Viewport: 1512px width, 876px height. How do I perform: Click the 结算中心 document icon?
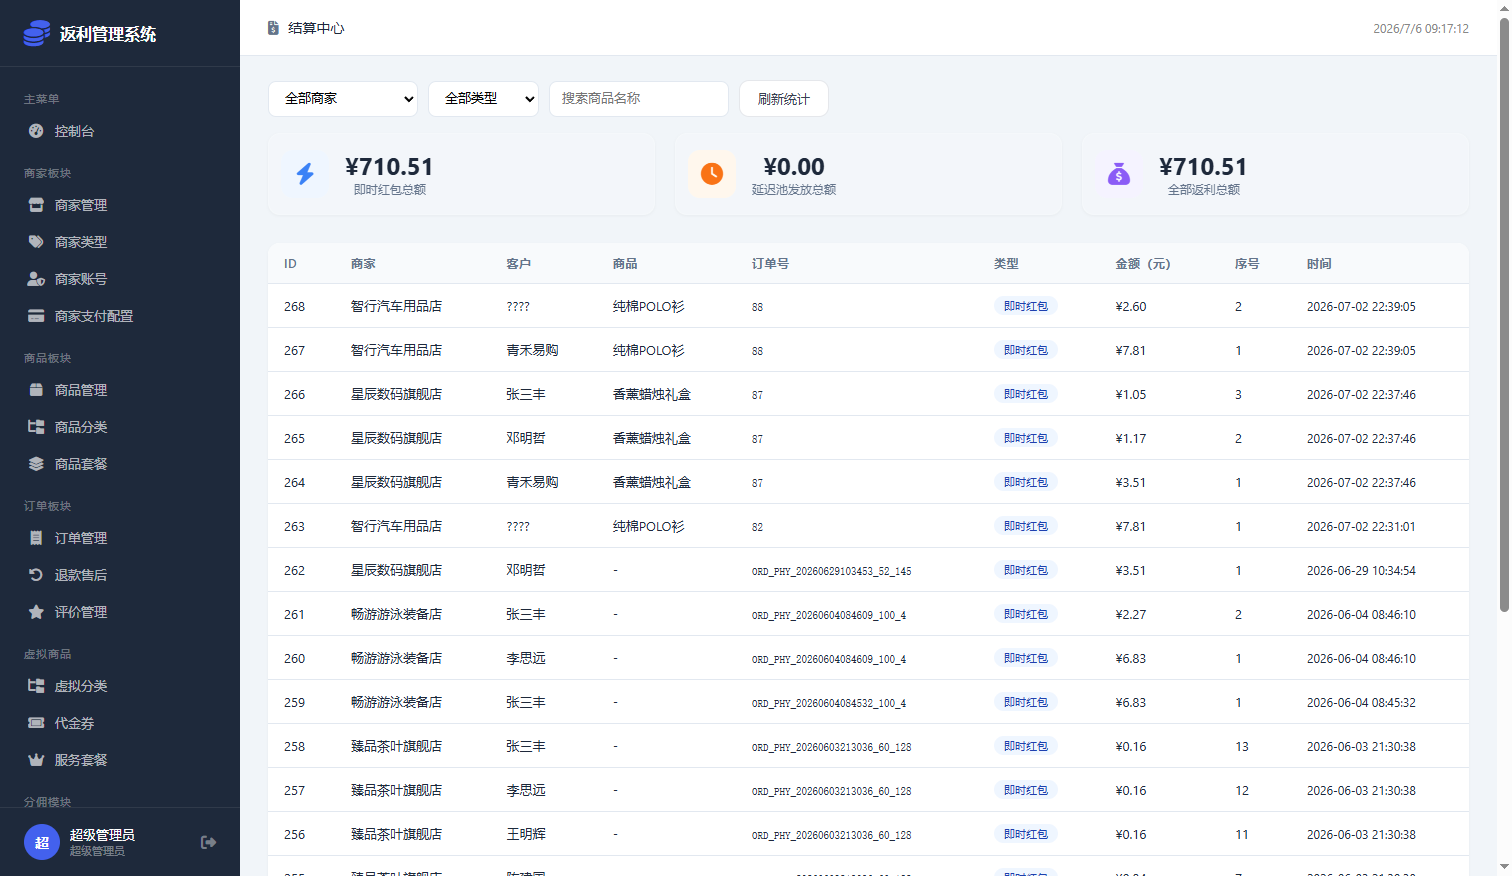[x=273, y=28]
